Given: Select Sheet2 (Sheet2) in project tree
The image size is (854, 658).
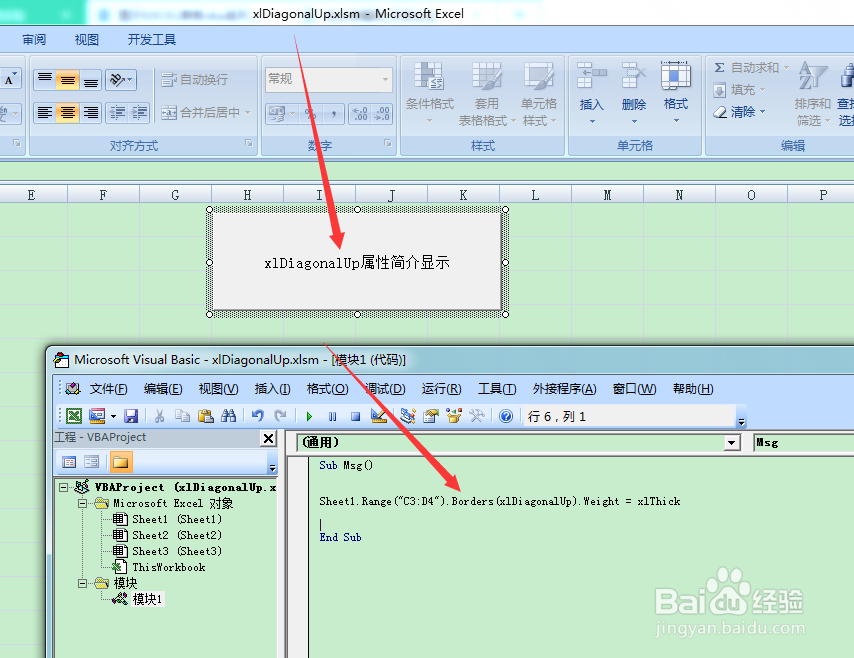Looking at the screenshot, I should tap(176, 535).
